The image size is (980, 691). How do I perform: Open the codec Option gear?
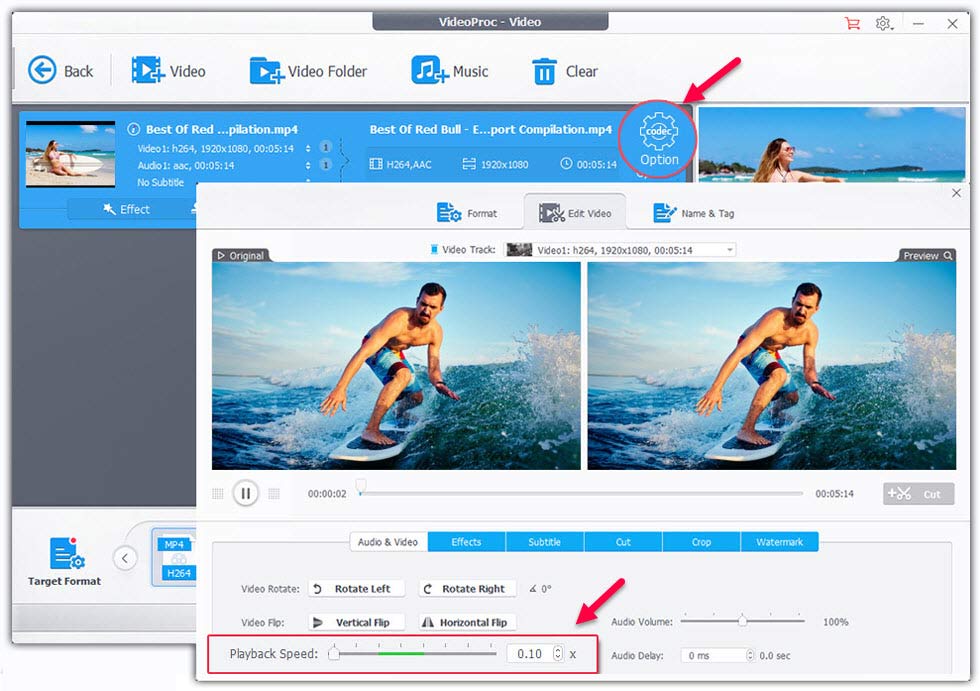(x=658, y=139)
